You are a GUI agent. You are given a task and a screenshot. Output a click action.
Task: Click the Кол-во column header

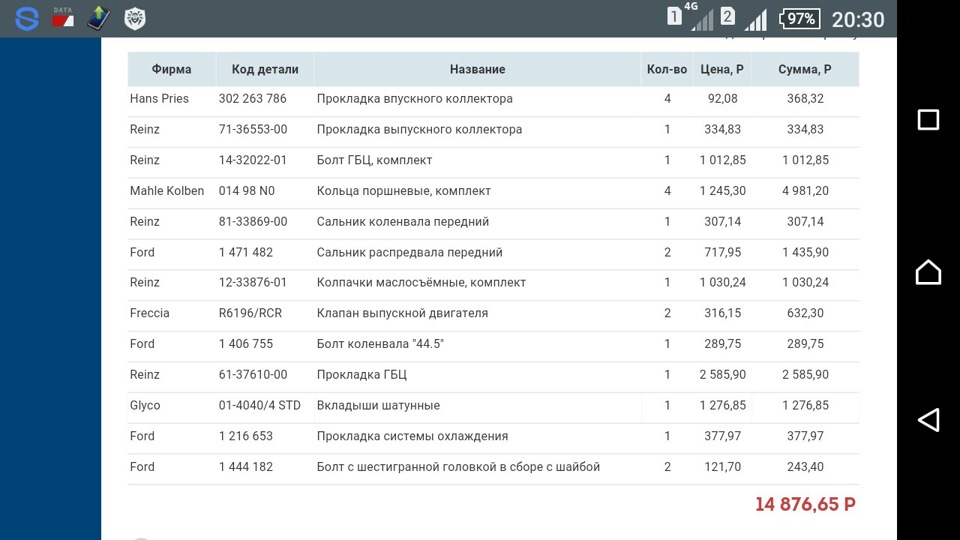click(667, 69)
